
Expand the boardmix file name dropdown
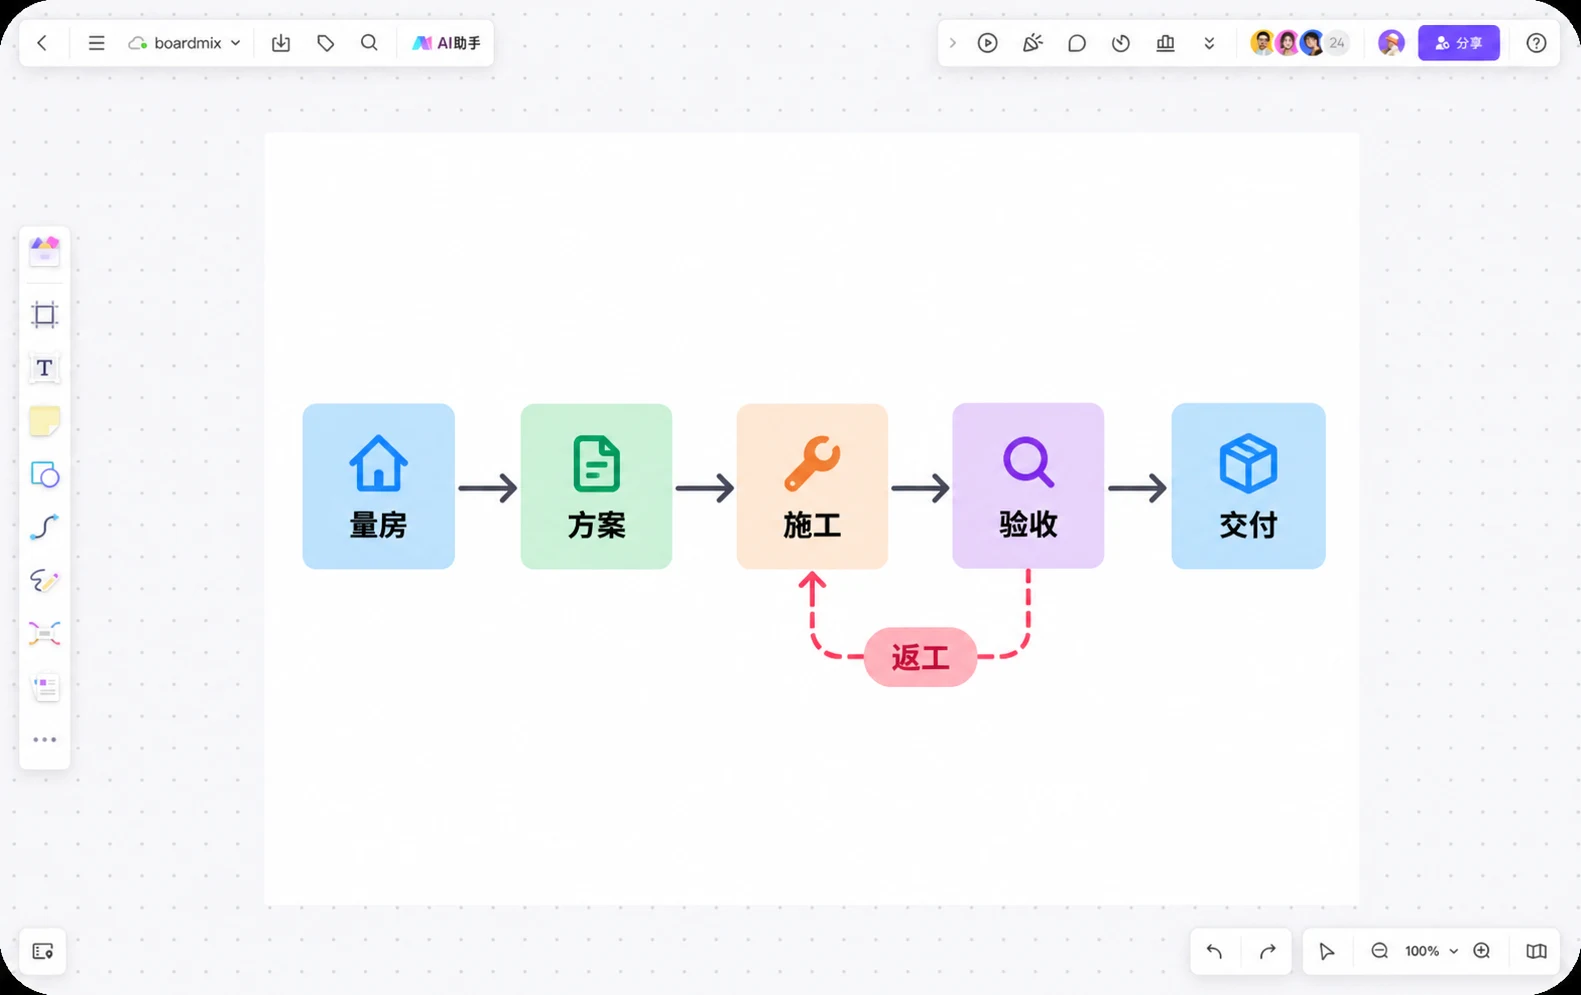(186, 43)
